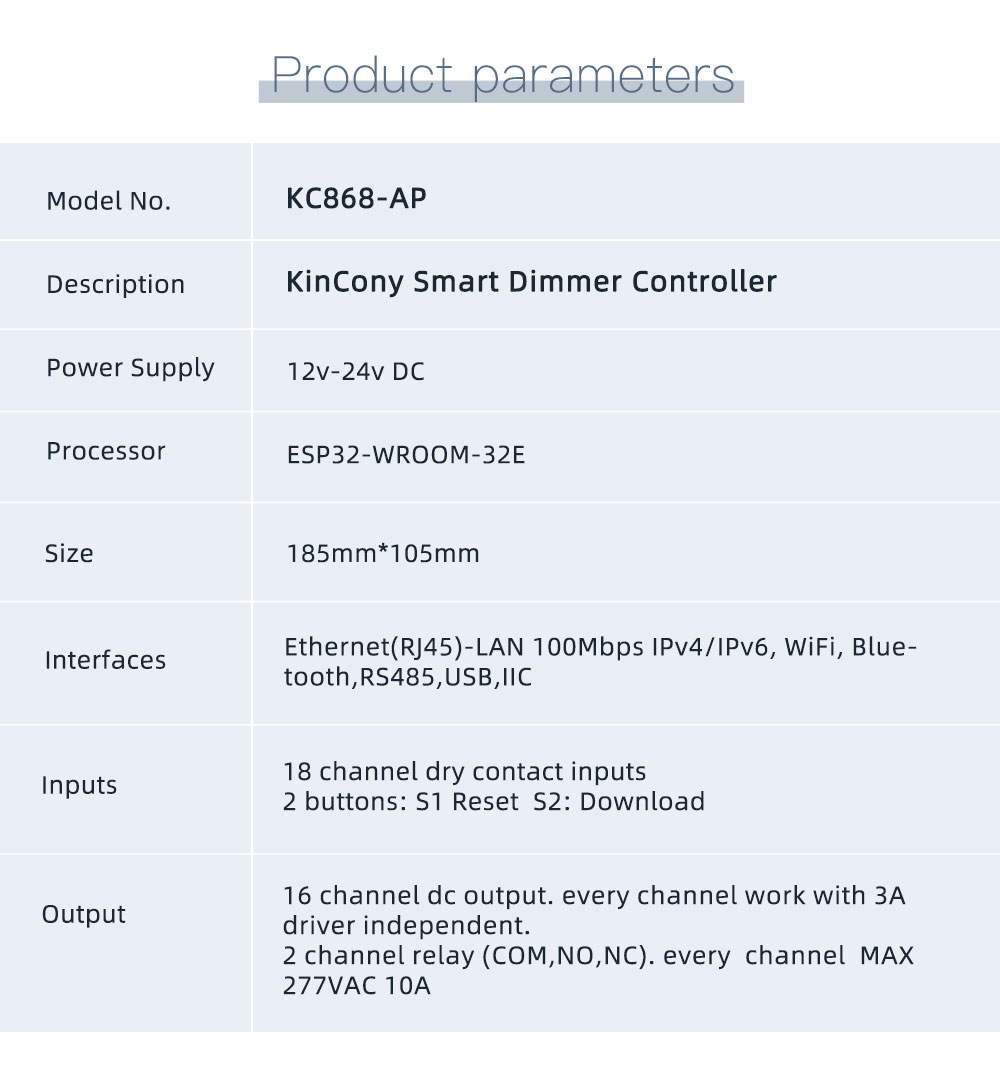Image resolution: width=1000 pixels, height=1066 pixels.
Task: Select the Description row label
Action: click(x=115, y=284)
